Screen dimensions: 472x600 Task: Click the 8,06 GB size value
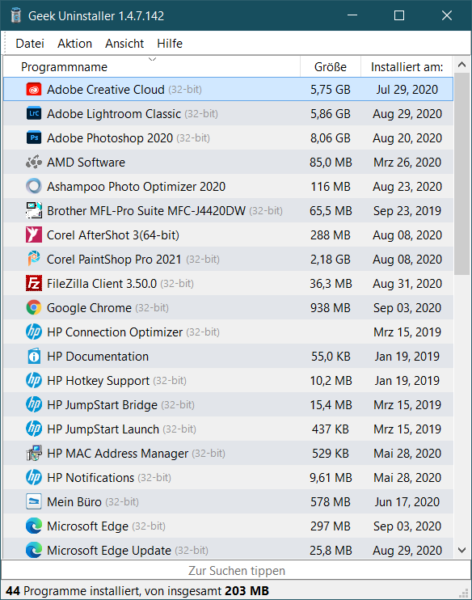click(330, 138)
